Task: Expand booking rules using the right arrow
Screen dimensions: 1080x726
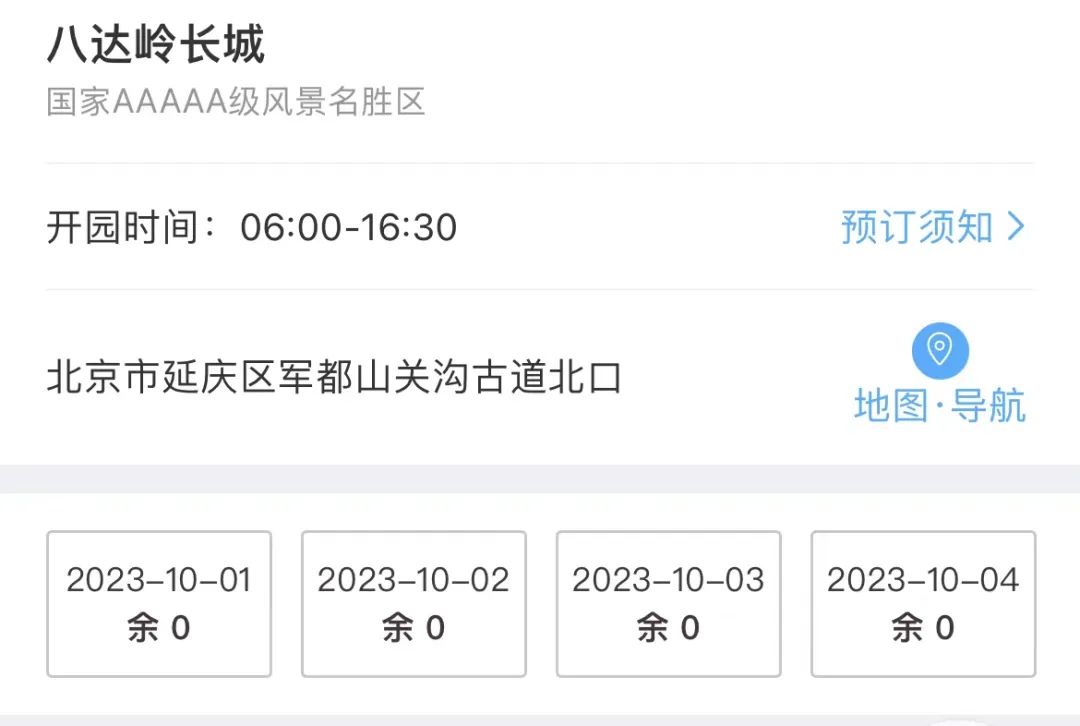Action: [1014, 228]
